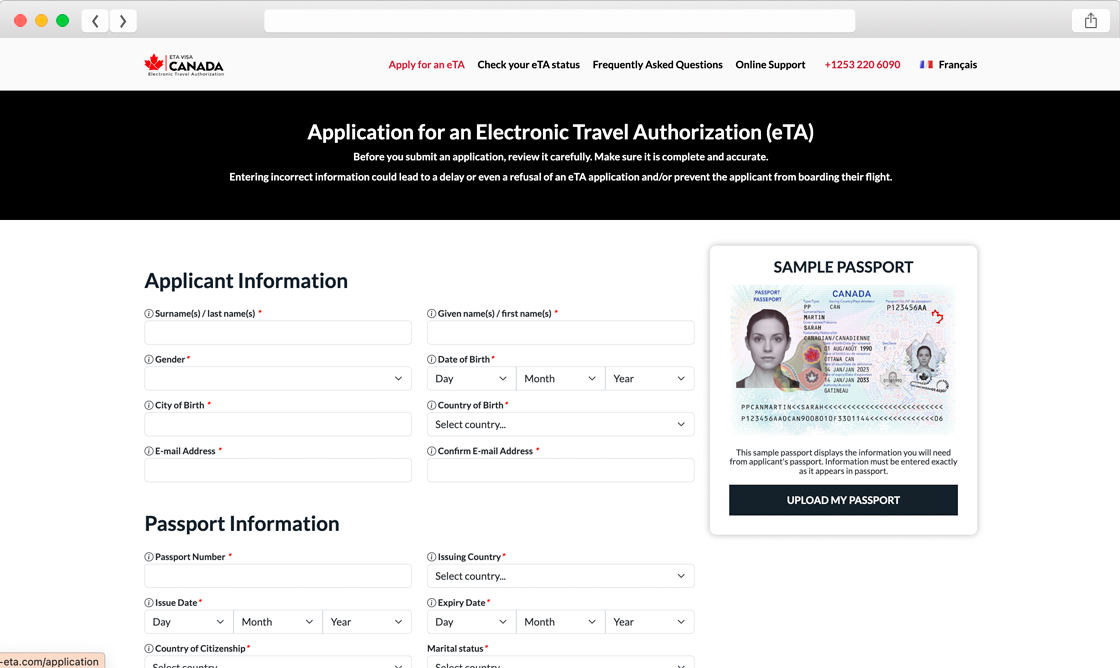The width and height of the screenshot is (1120, 668).
Task: Click info icon beside Expiry Date label
Action: 432,603
